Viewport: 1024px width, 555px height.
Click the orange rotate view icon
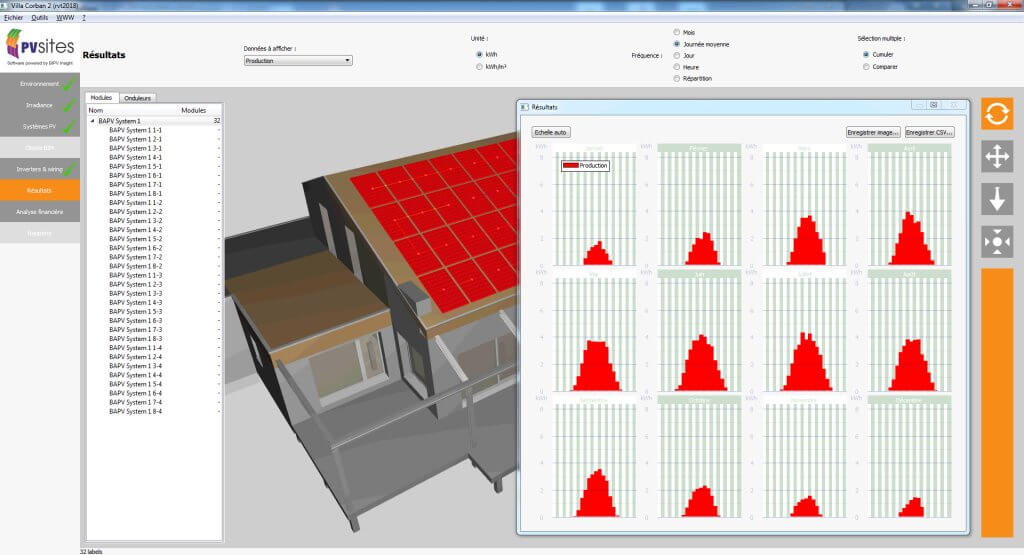(x=997, y=113)
